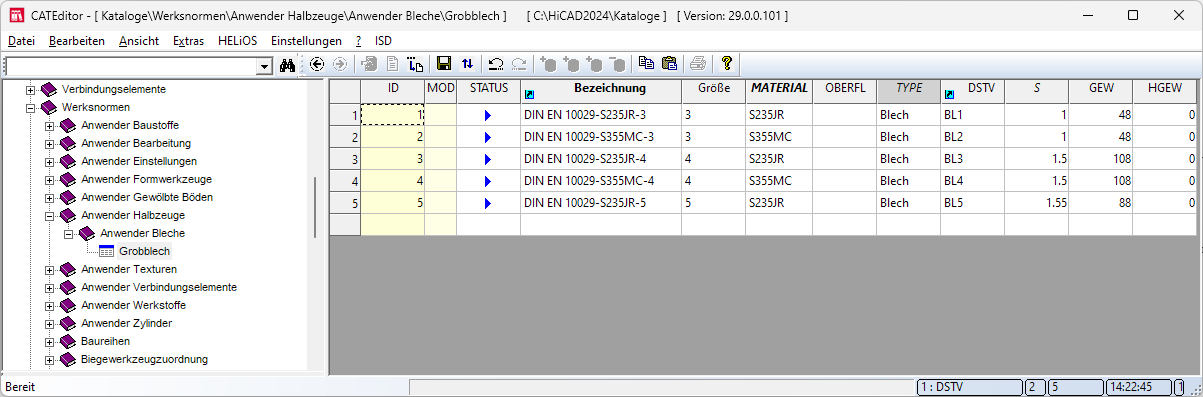Click the blue status arrow in row 2
This screenshot has width=1203, height=397.
coord(488,137)
